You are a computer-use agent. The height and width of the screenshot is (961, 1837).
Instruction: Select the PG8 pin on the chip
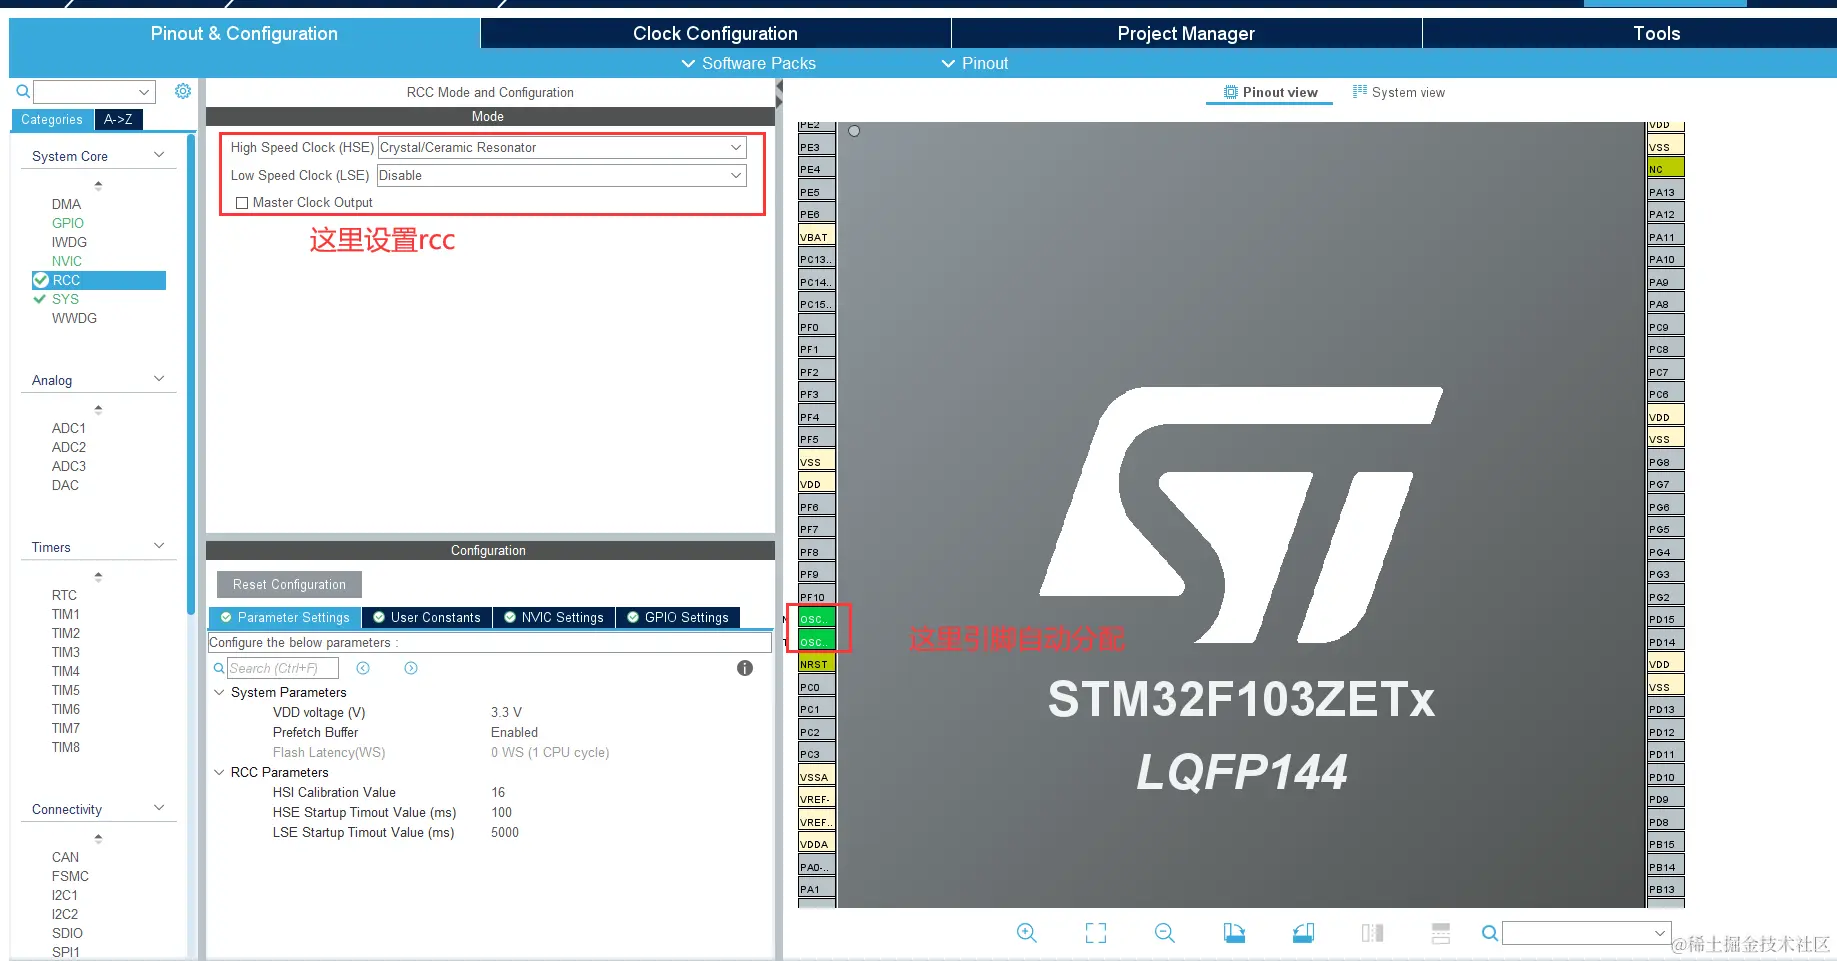[1666, 462]
